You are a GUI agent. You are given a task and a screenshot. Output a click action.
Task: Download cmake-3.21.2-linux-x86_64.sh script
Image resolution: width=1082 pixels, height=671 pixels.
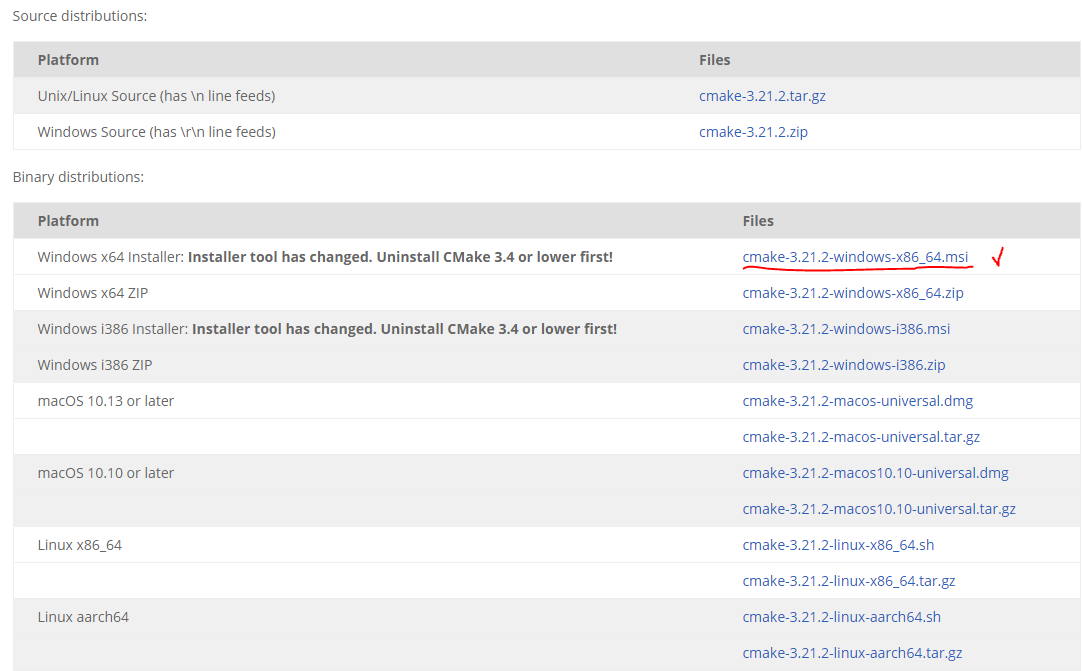838,545
